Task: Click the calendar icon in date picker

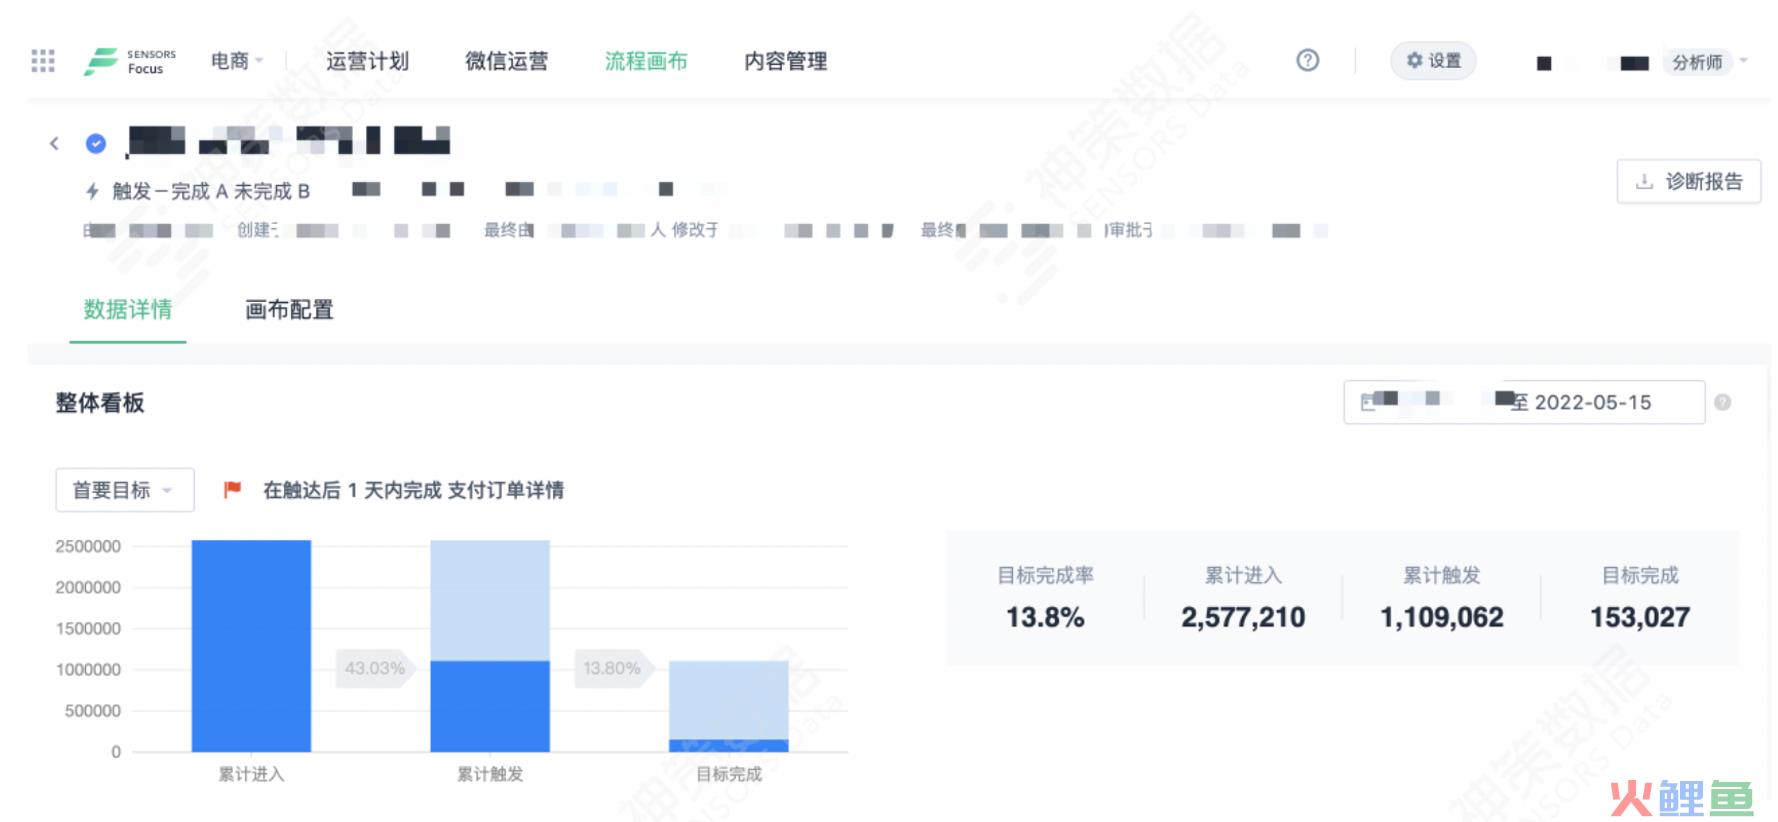Action: pyautogui.click(x=1367, y=403)
